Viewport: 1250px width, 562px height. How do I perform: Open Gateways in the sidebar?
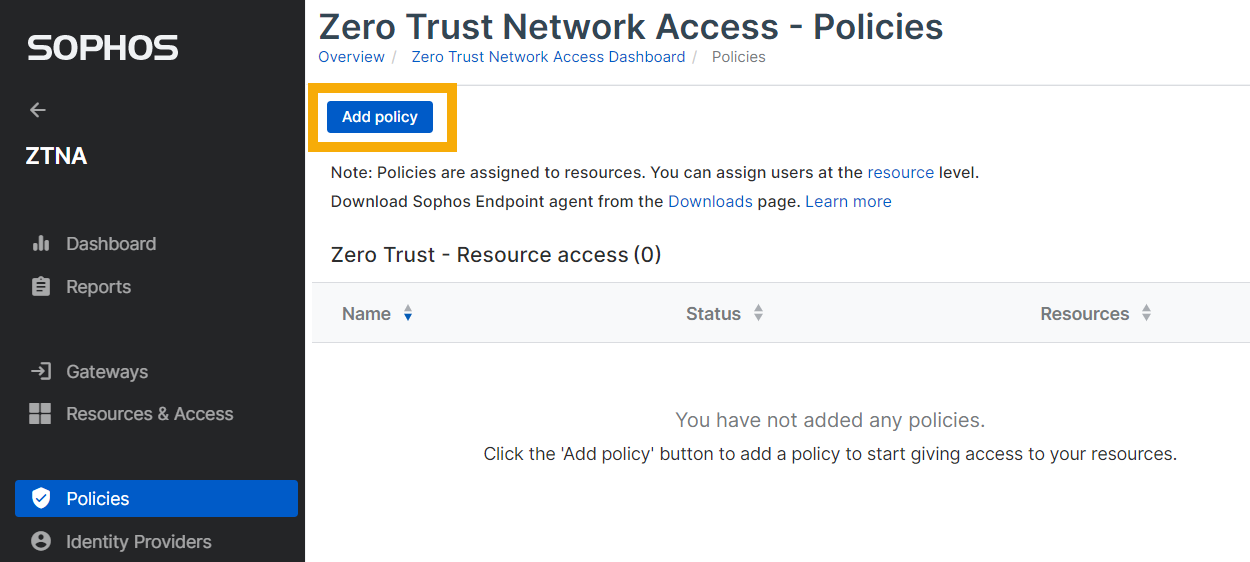[x=107, y=372]
